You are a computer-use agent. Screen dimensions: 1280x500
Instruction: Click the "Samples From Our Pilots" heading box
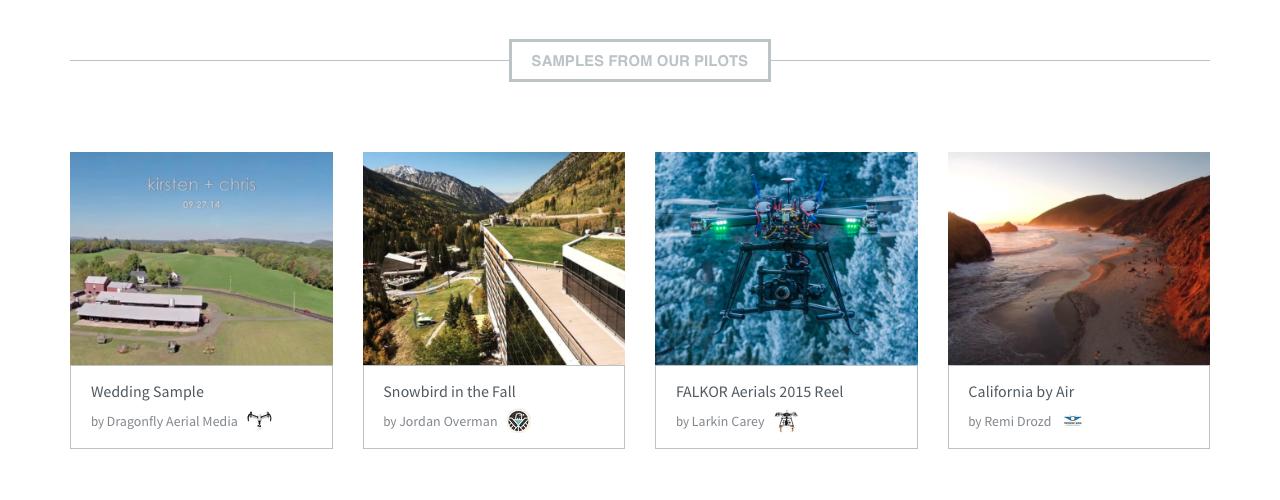(639, 61)
